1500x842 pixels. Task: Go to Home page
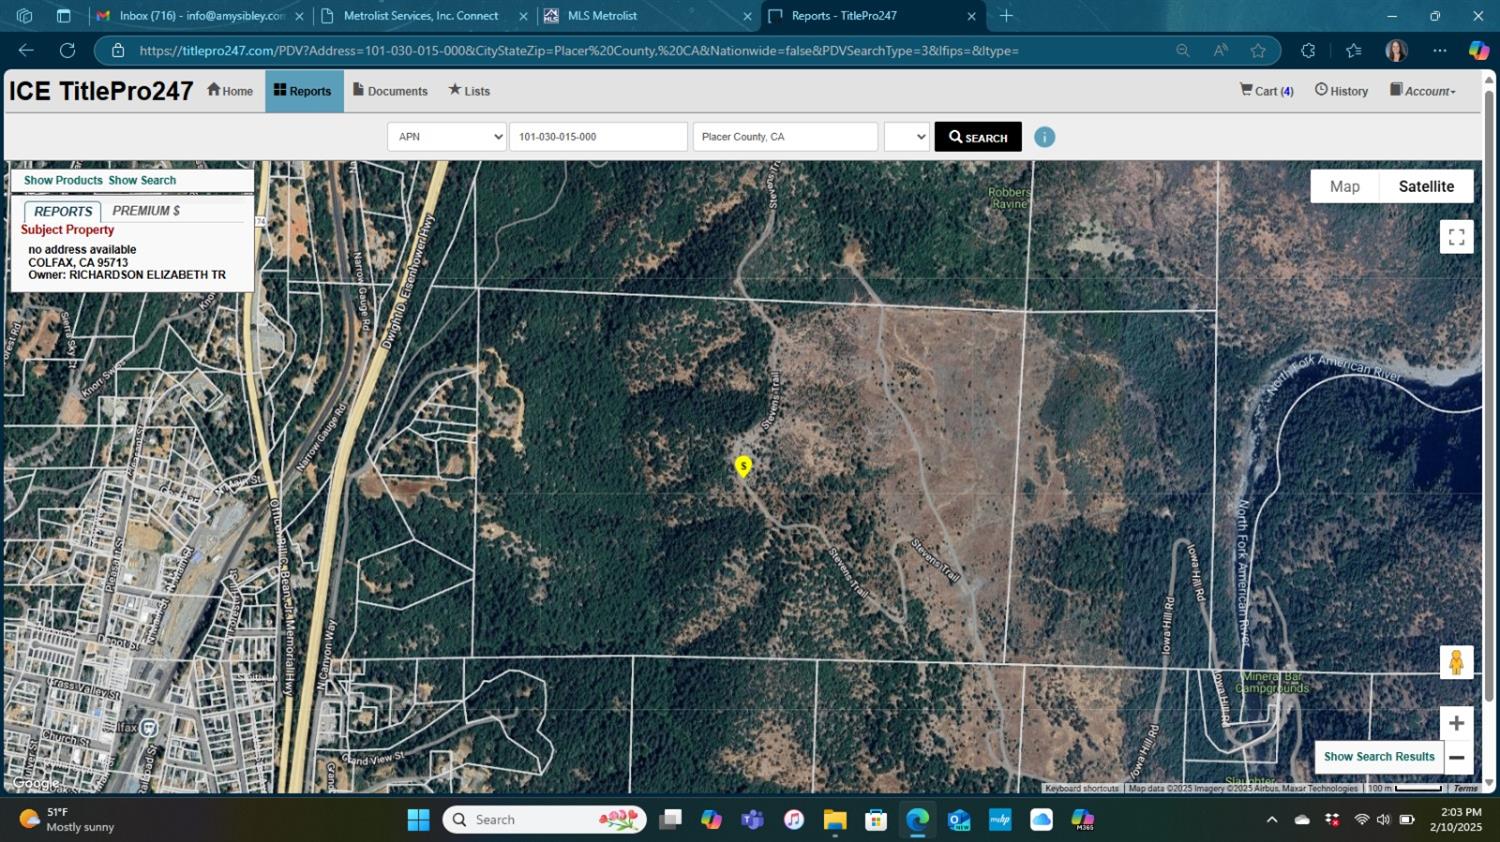click(x=230, y=91)
